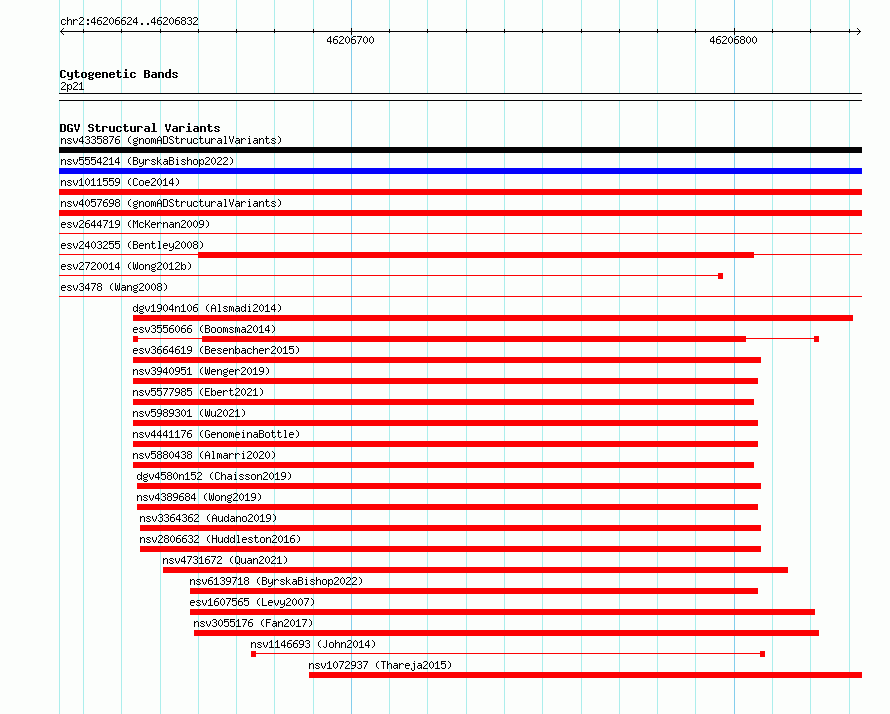Select the red nsv1011559 variant bar

tap(460, 192)
